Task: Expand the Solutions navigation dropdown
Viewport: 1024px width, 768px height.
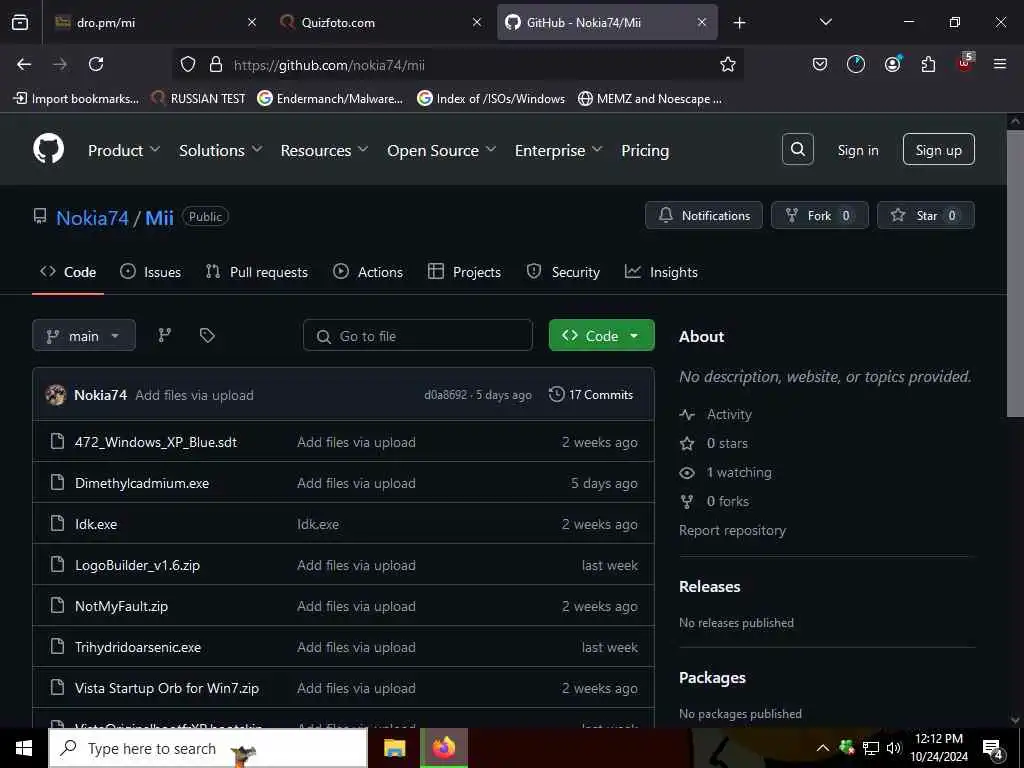Action: pyautogui.click(x=221, y=150)
